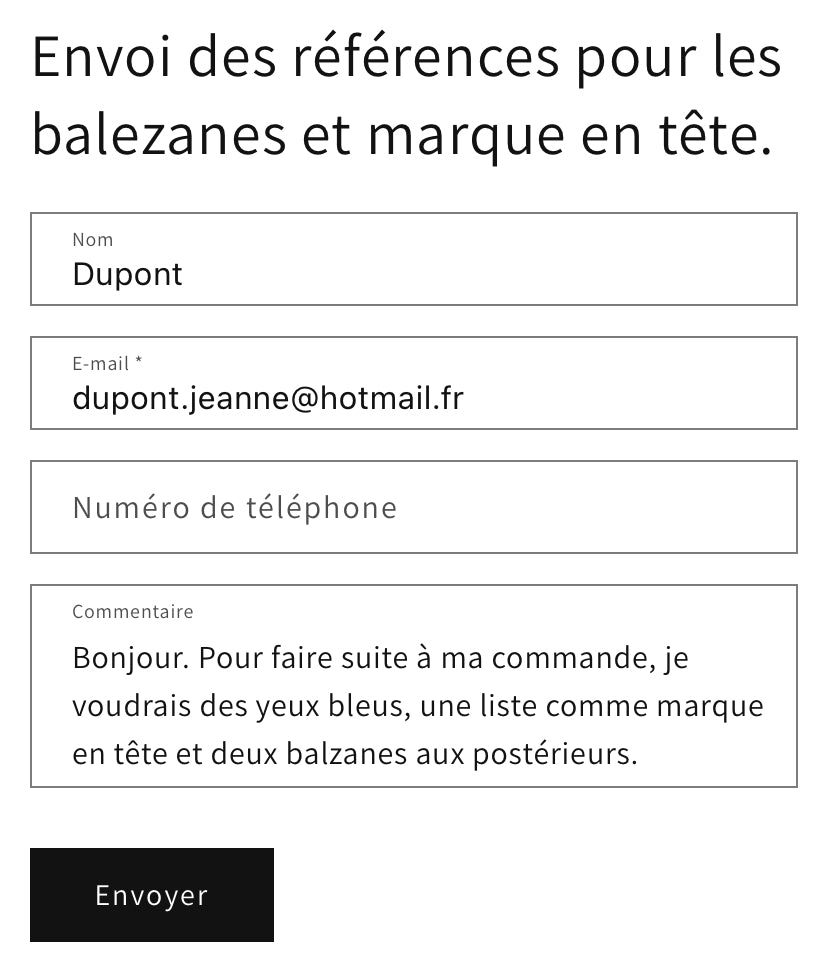Click the word "balzanes" in the comment
The width and height of the screenshot is (828, 970).
351,754
